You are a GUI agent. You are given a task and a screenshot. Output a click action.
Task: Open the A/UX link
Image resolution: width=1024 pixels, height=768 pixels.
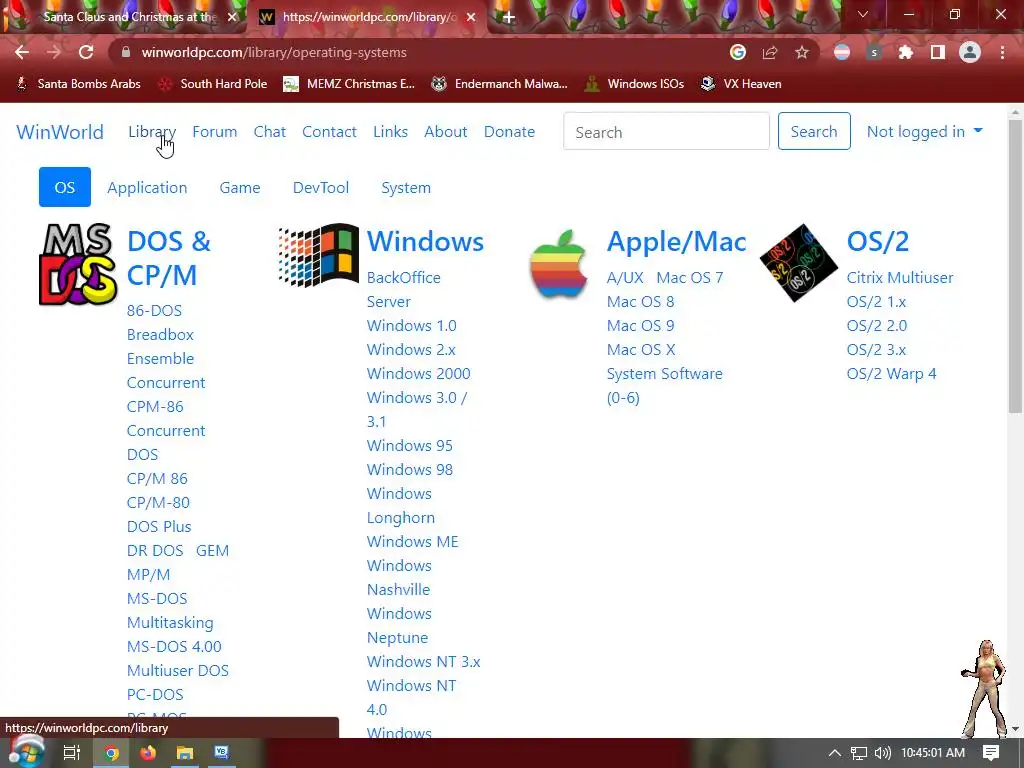(625, 278)
